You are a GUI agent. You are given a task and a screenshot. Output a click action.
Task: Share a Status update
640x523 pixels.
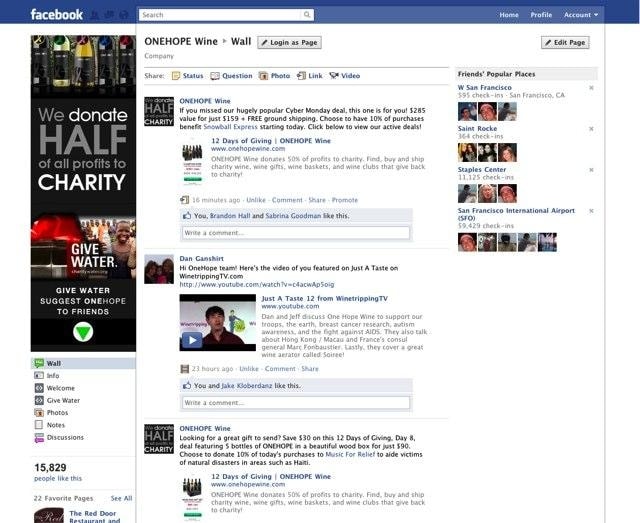(188, 76)
